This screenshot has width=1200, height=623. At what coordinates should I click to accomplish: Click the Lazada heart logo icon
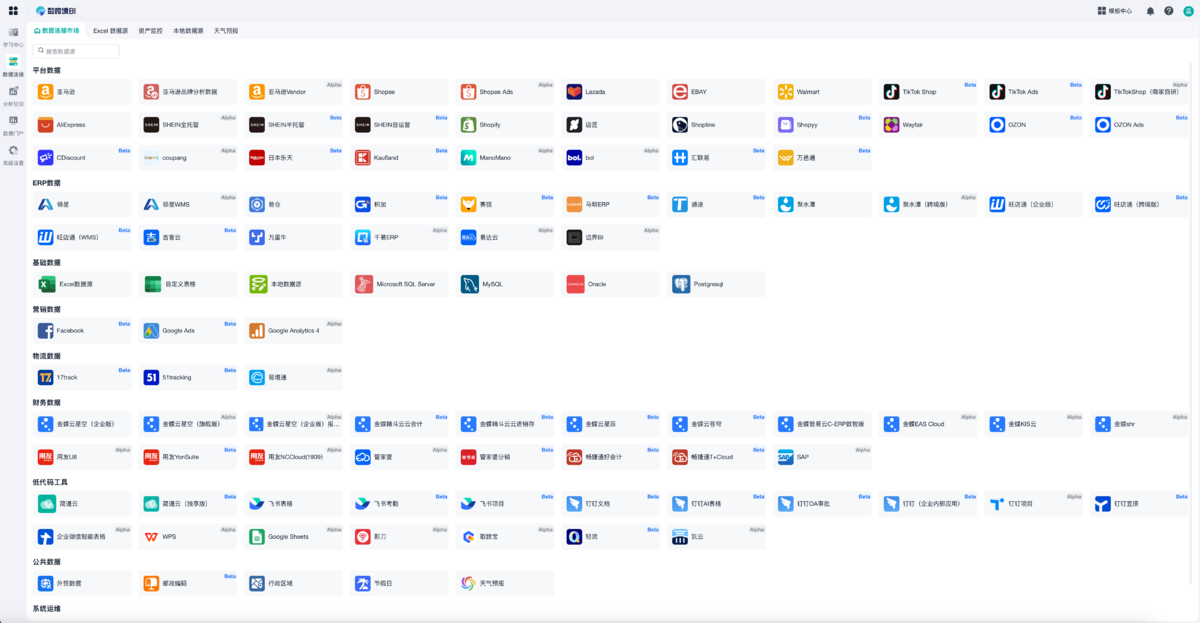point(574,92)
